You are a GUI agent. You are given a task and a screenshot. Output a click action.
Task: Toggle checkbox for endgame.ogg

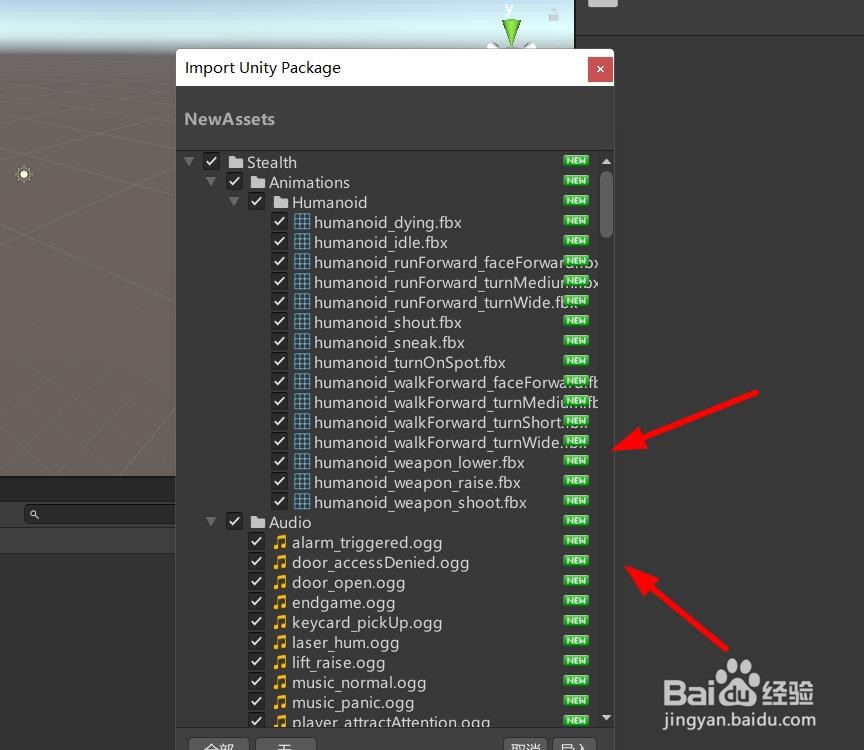pos(256,601)
